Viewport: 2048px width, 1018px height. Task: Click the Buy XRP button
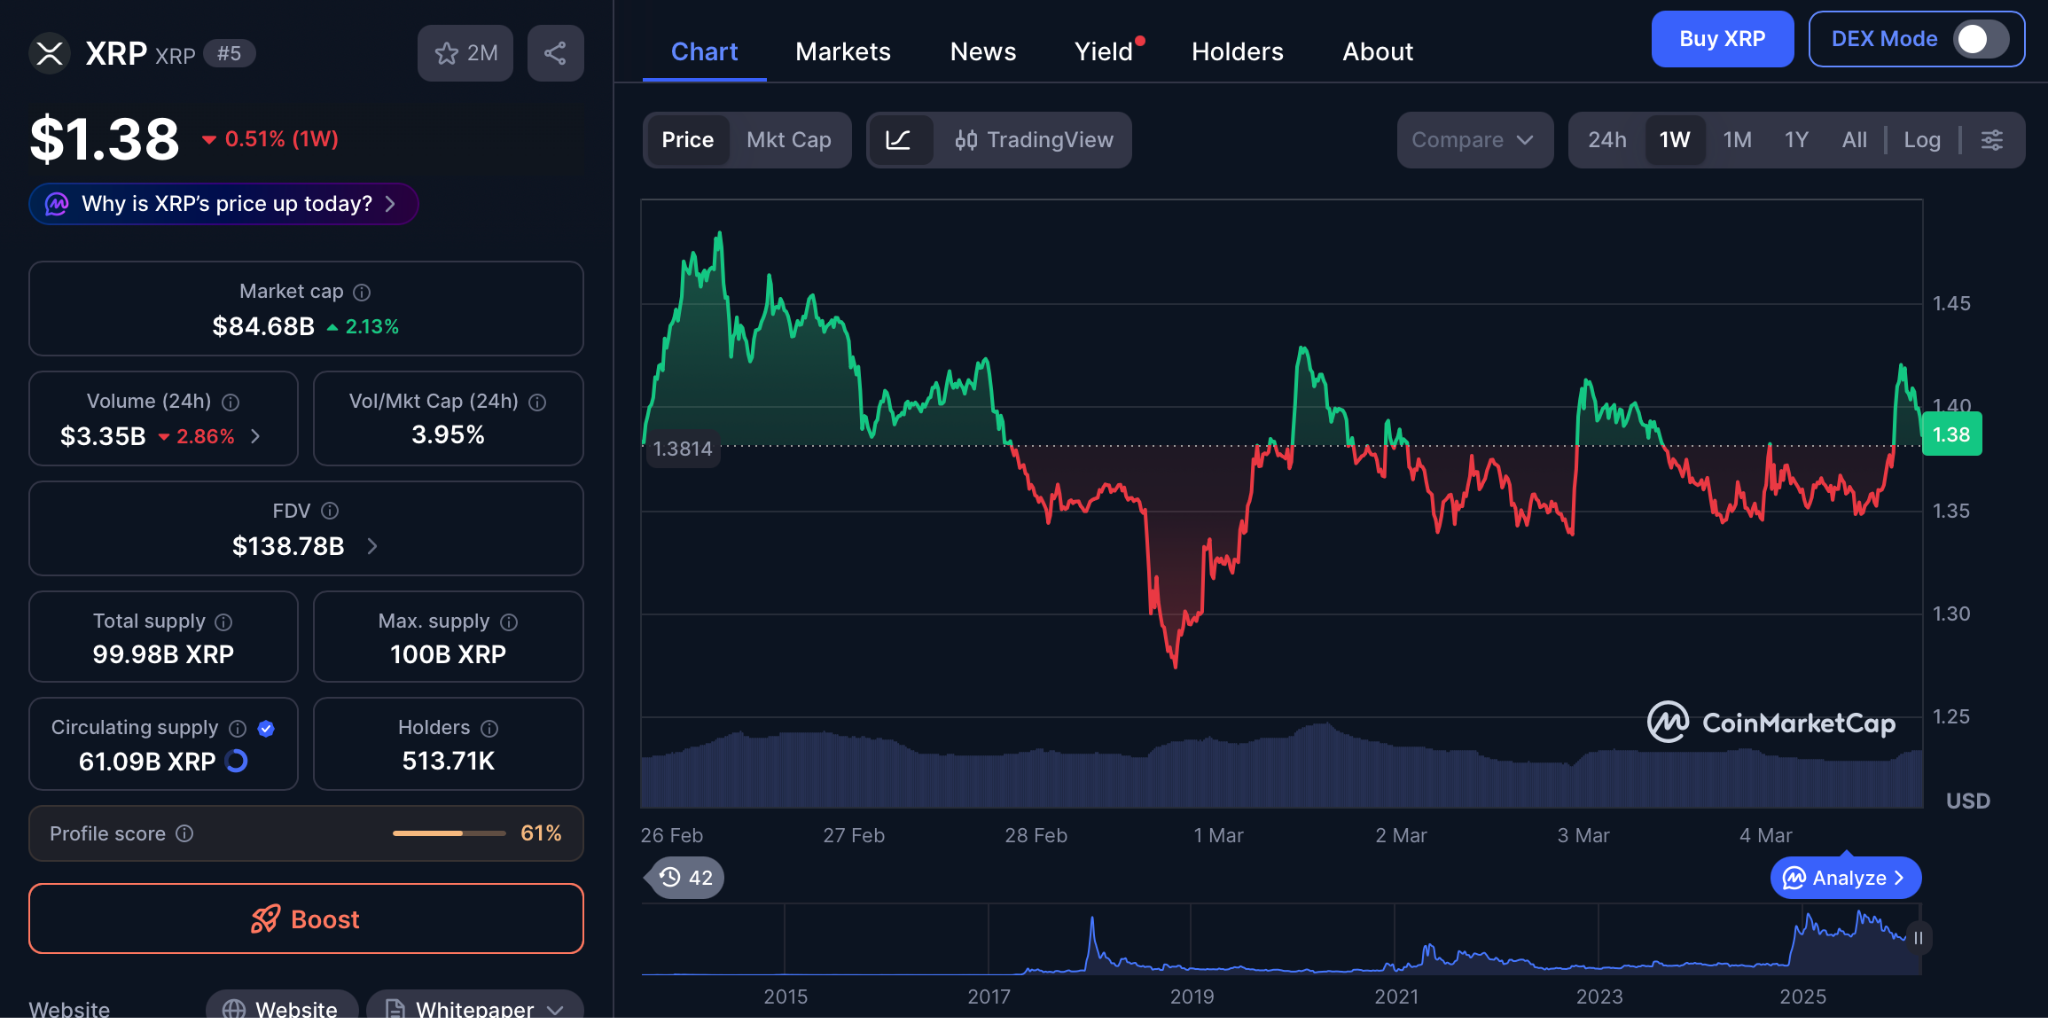pyautogui.click(x=1721, y=39)
